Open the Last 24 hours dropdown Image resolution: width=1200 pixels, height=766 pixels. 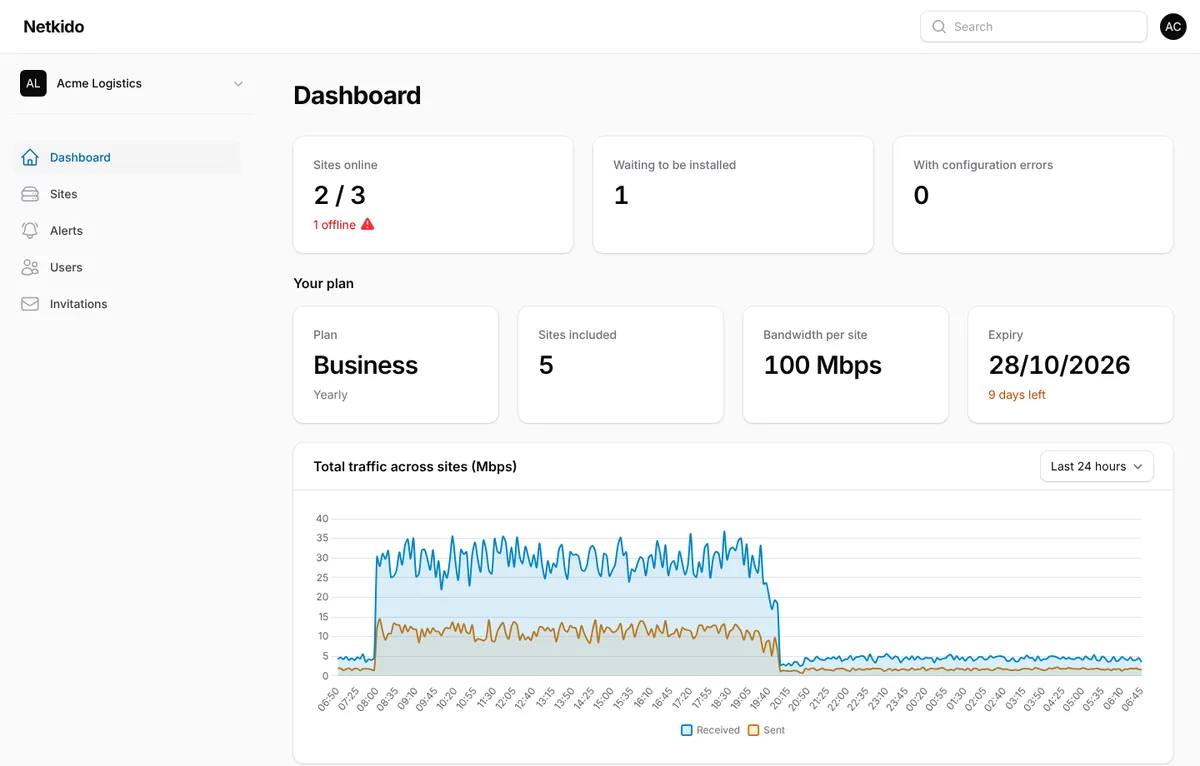point(1097,466)
